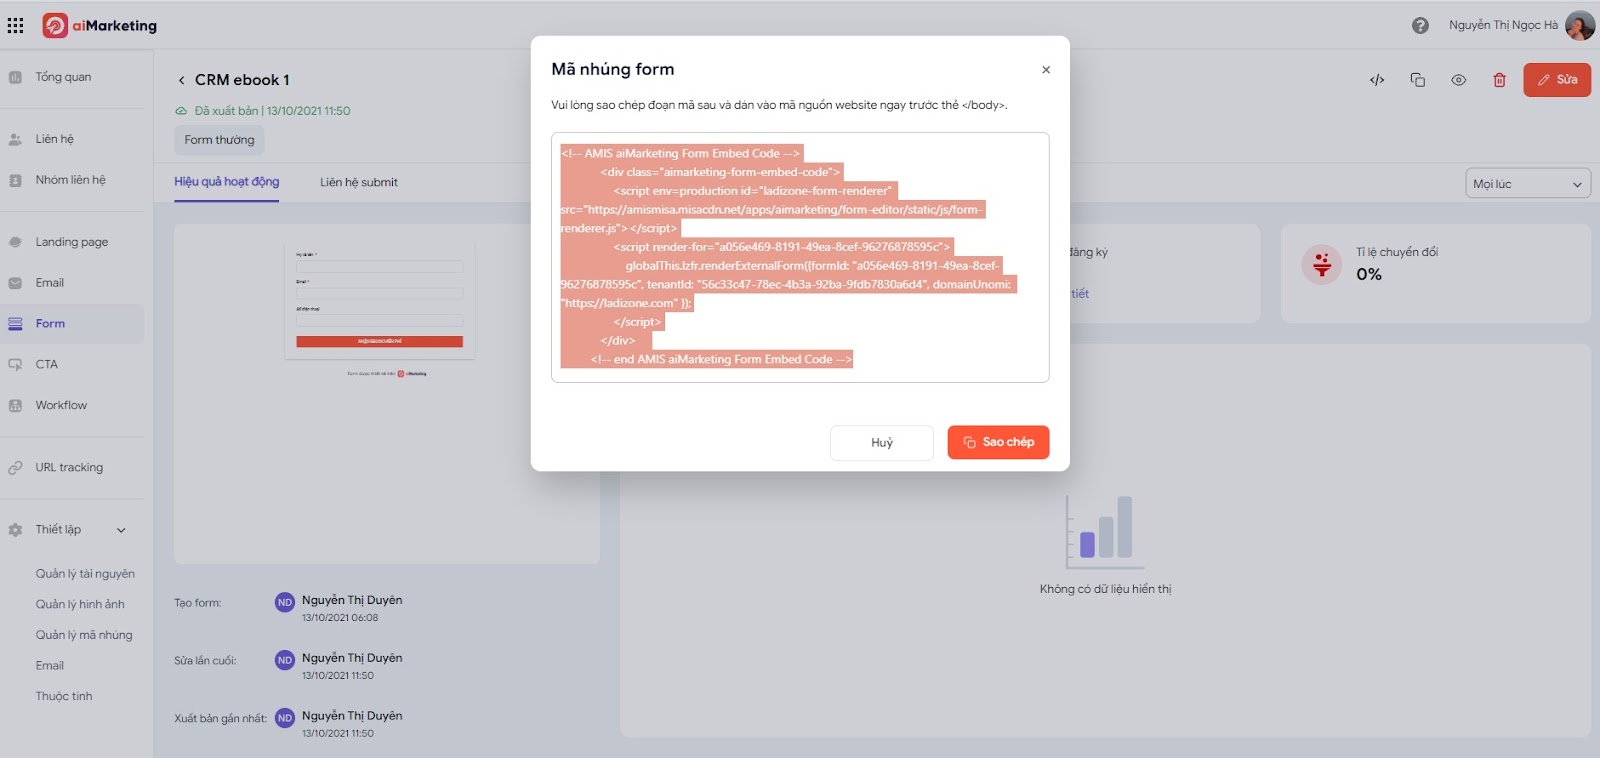Click the conversion rate funnel icon
This screenshot has width=1600, height=758.
pos(1322,264)
